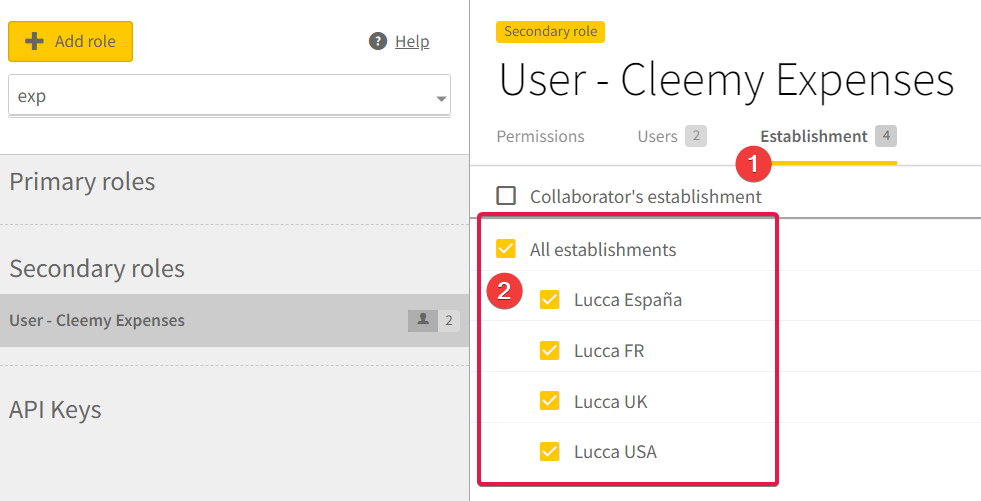Open the Establishment tab
The image size is (981, 501).
[828, 136]
